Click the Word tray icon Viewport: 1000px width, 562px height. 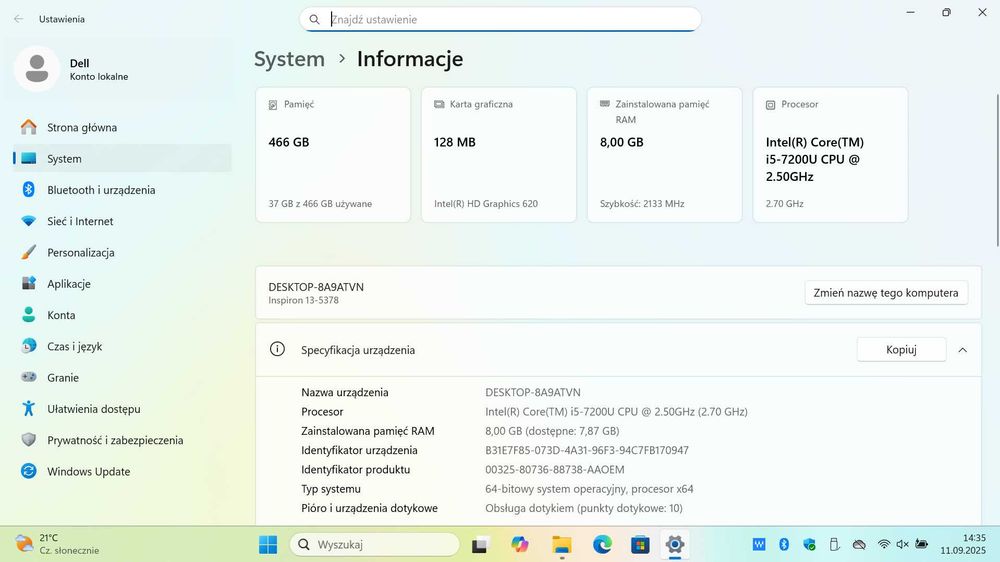(x=758, y=544)
